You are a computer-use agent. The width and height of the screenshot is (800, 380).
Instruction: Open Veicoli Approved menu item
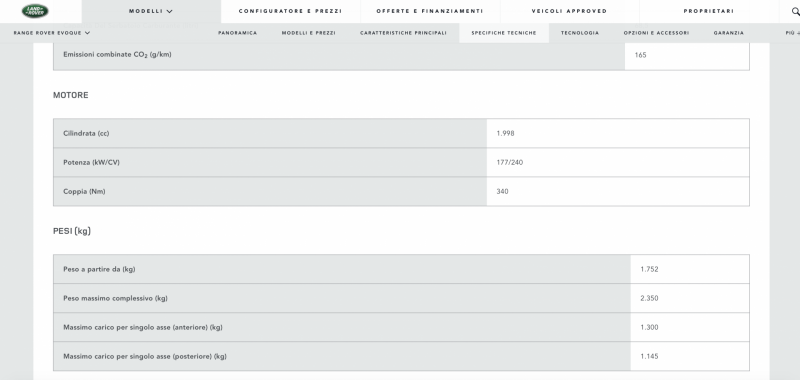coord(569,11)
